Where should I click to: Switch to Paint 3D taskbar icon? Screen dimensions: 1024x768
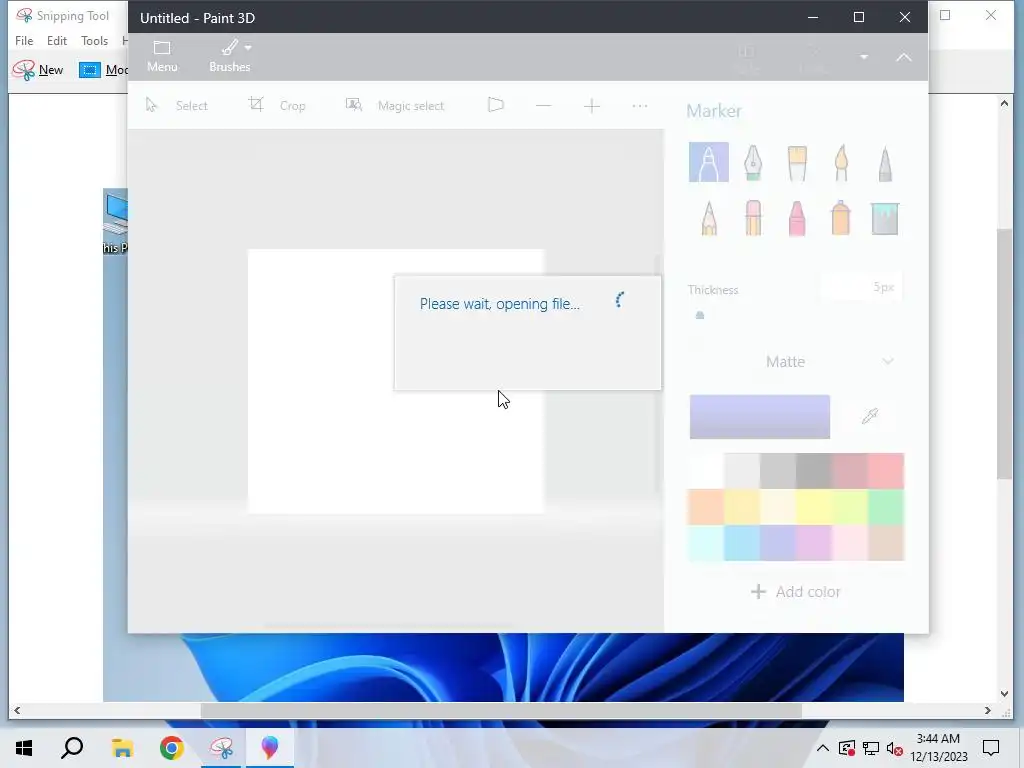270,748
